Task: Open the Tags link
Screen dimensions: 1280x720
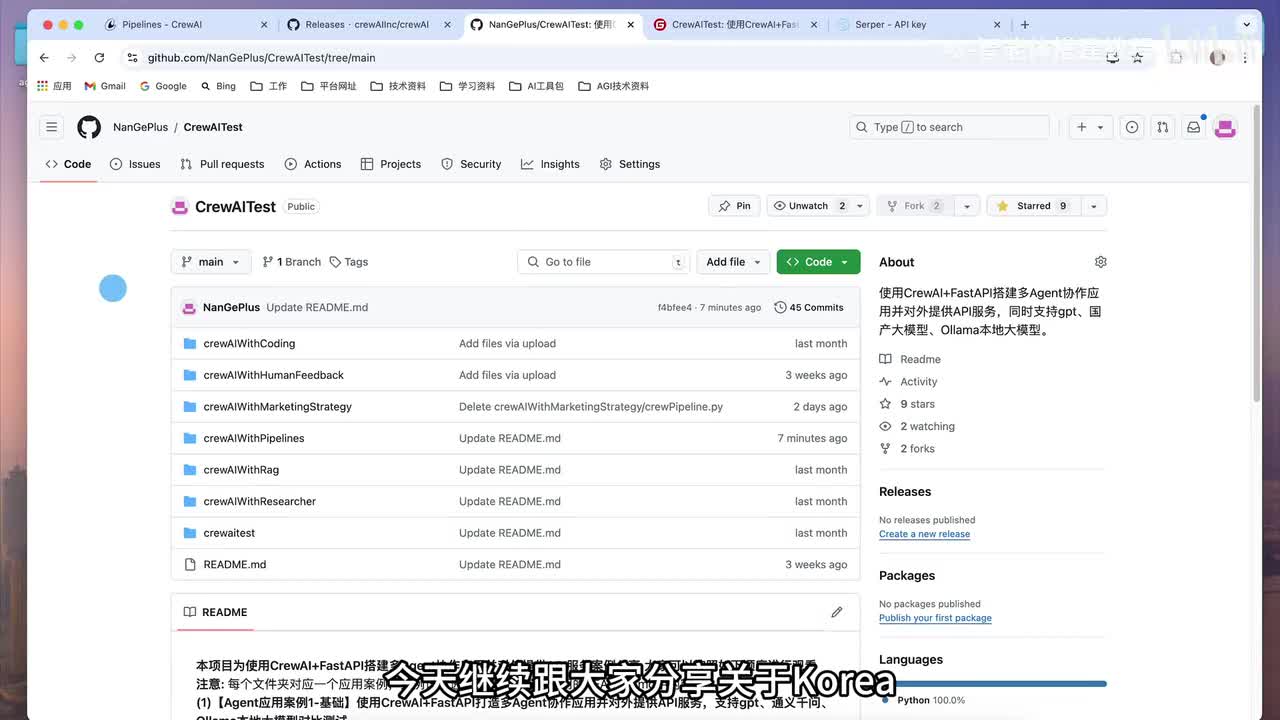Action: (x=349, y=262)
